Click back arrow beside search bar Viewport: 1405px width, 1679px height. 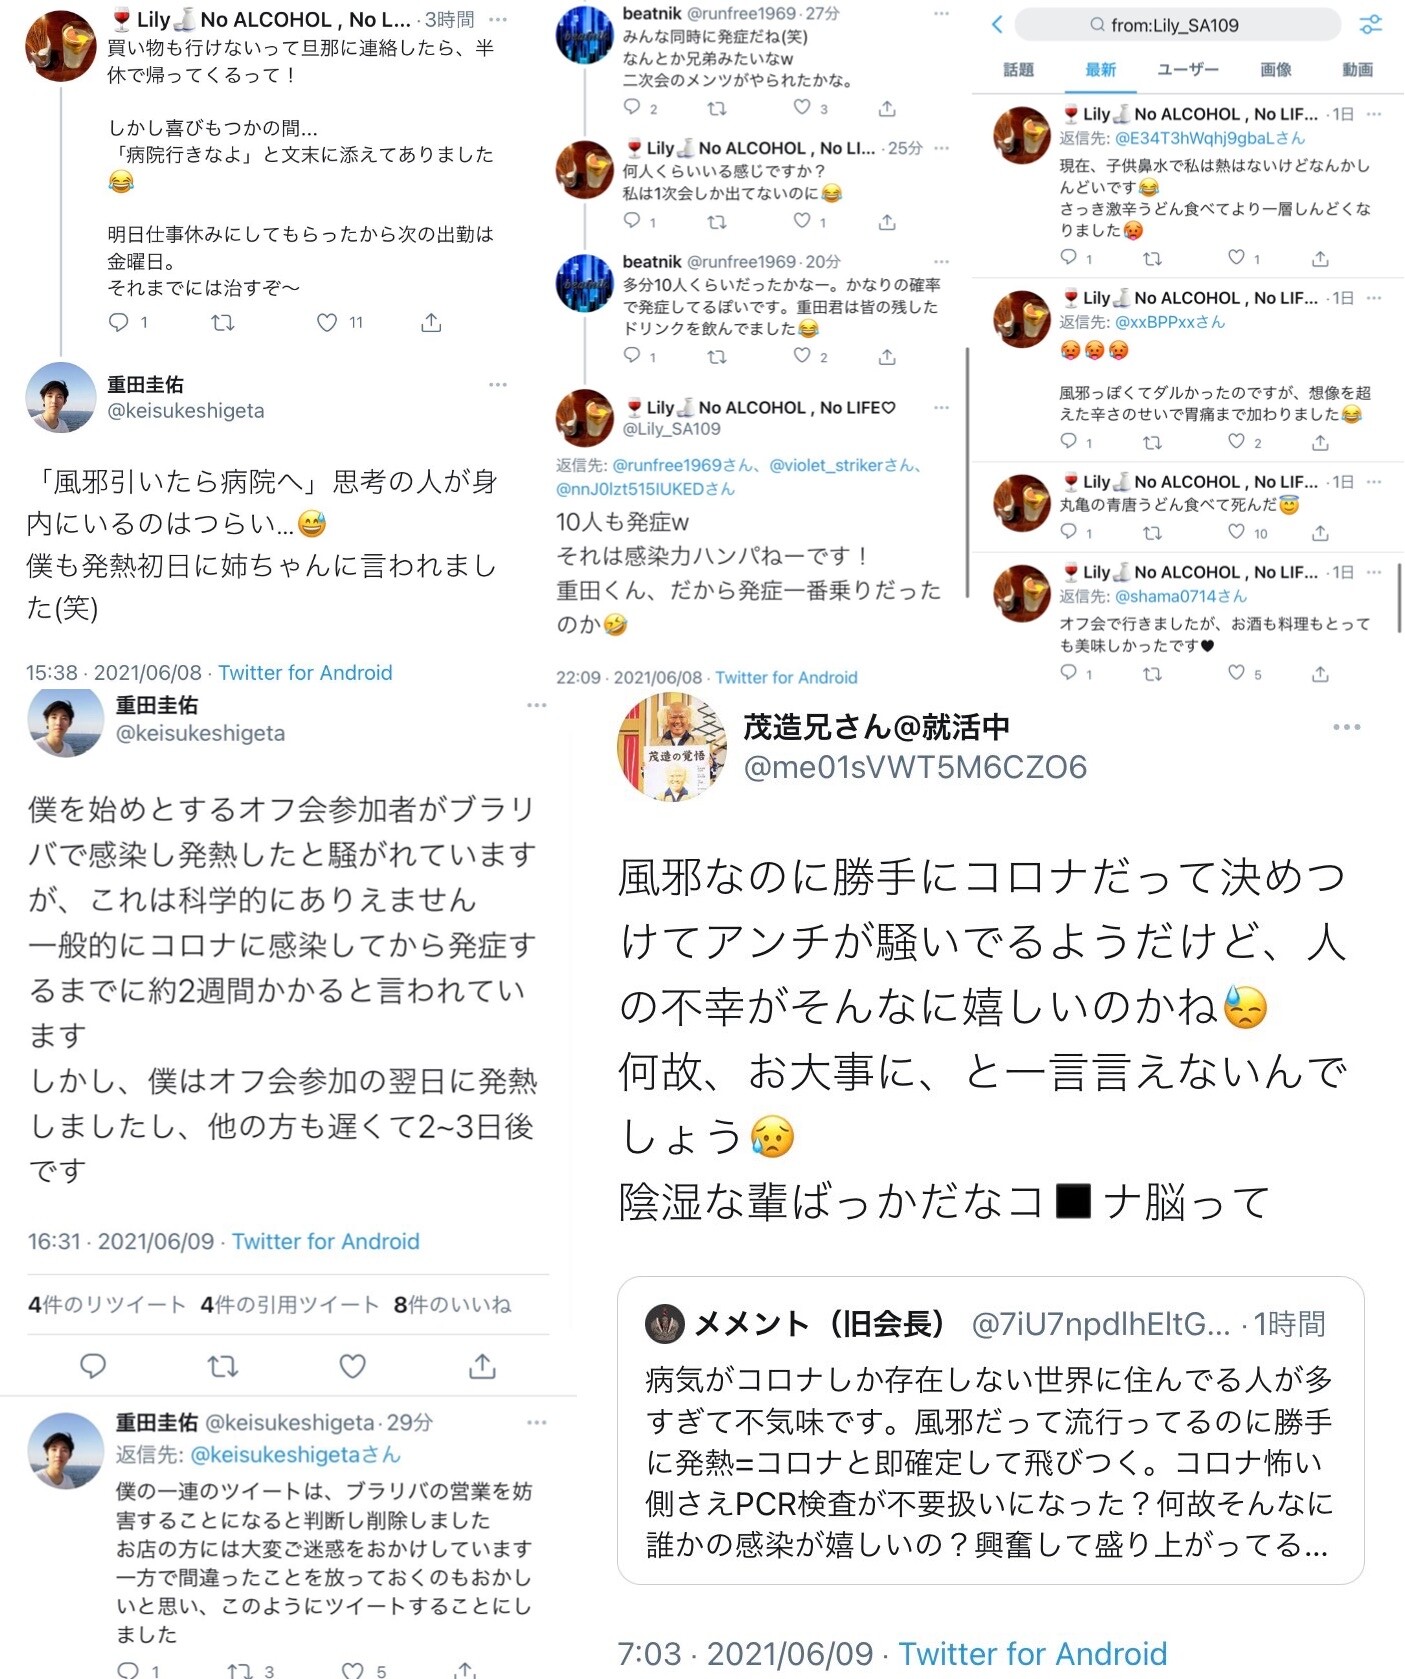click(x=996, y=25)
